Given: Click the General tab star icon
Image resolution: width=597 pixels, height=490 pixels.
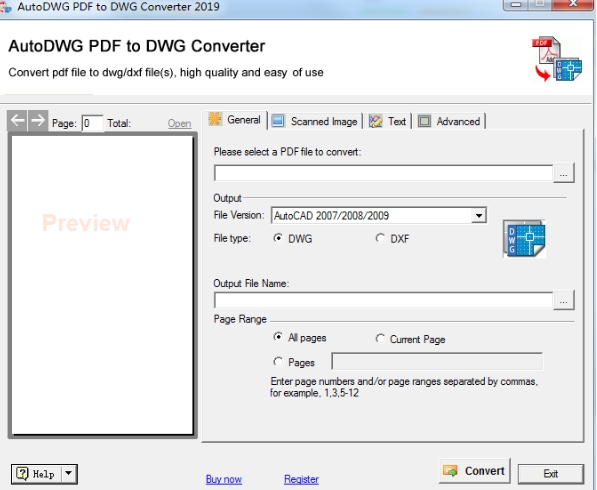Looking at the screenshot, I should pyautogui.click(x=215, y=119).
